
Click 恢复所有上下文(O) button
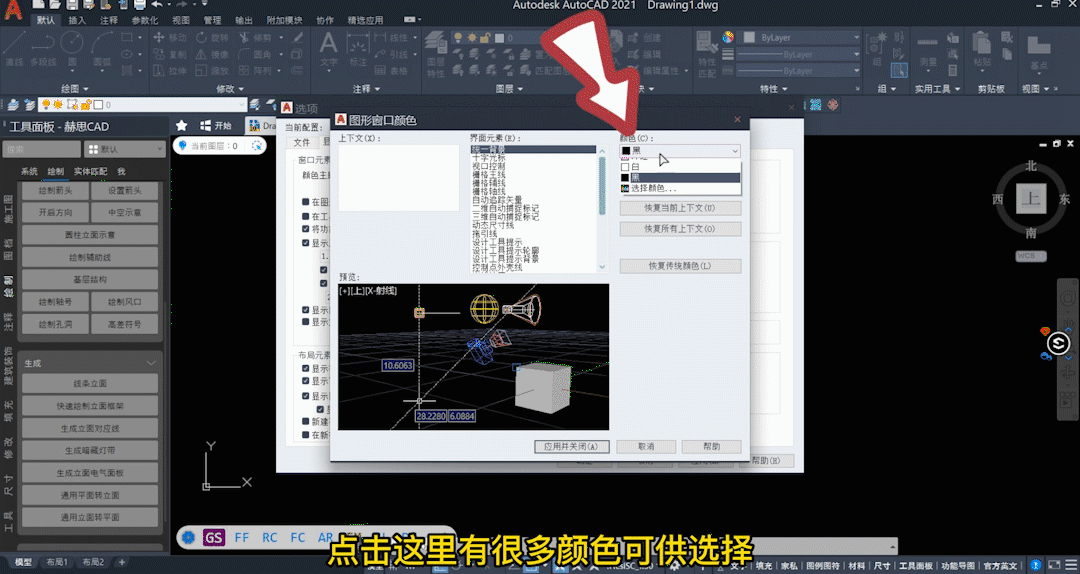[680, 229]
